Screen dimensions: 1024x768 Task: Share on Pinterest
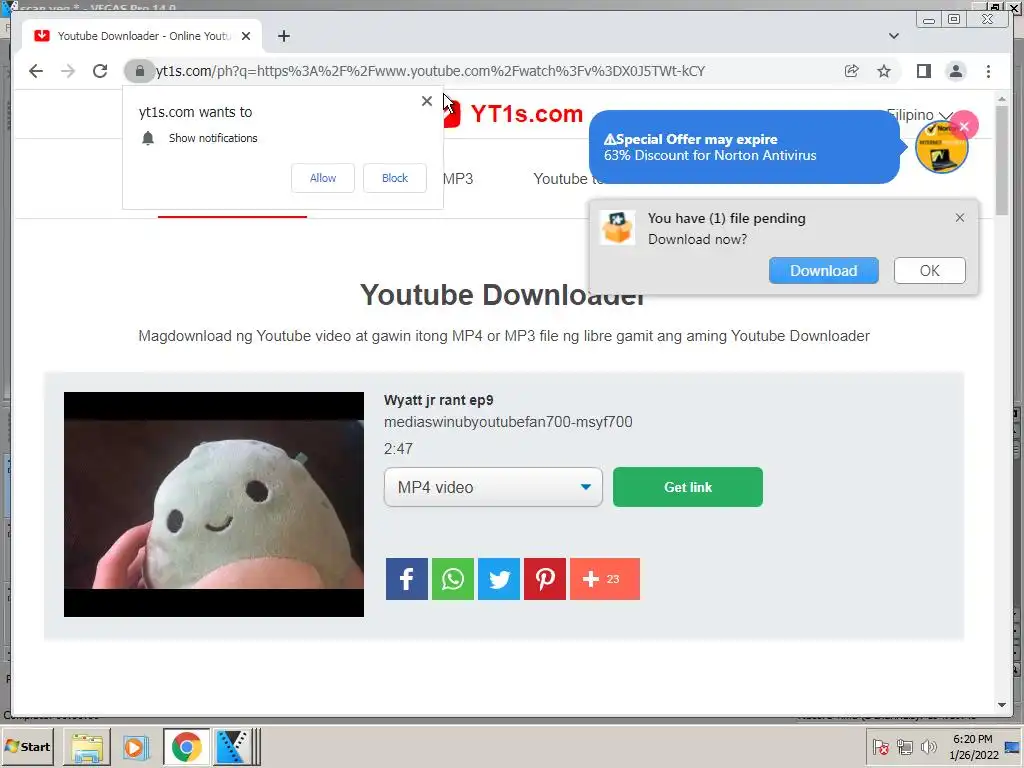pyautogui.click(x=545, y=579)
